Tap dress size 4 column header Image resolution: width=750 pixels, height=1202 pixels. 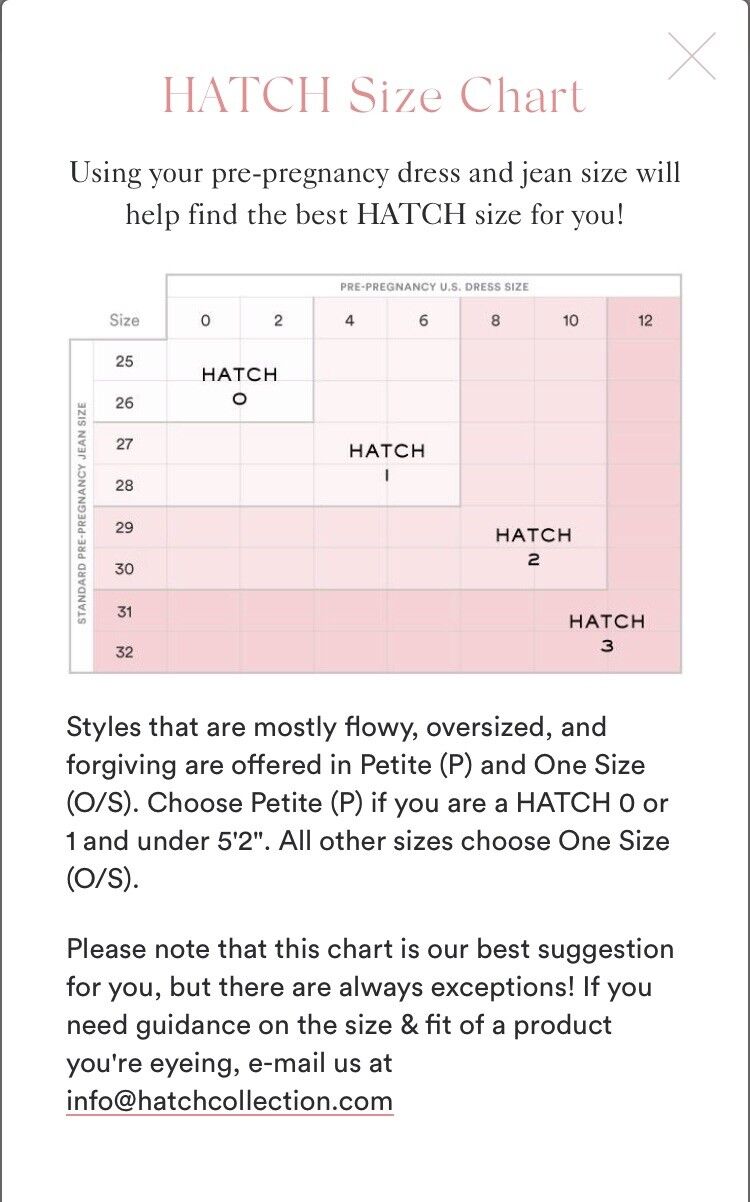tap(350, 321)
